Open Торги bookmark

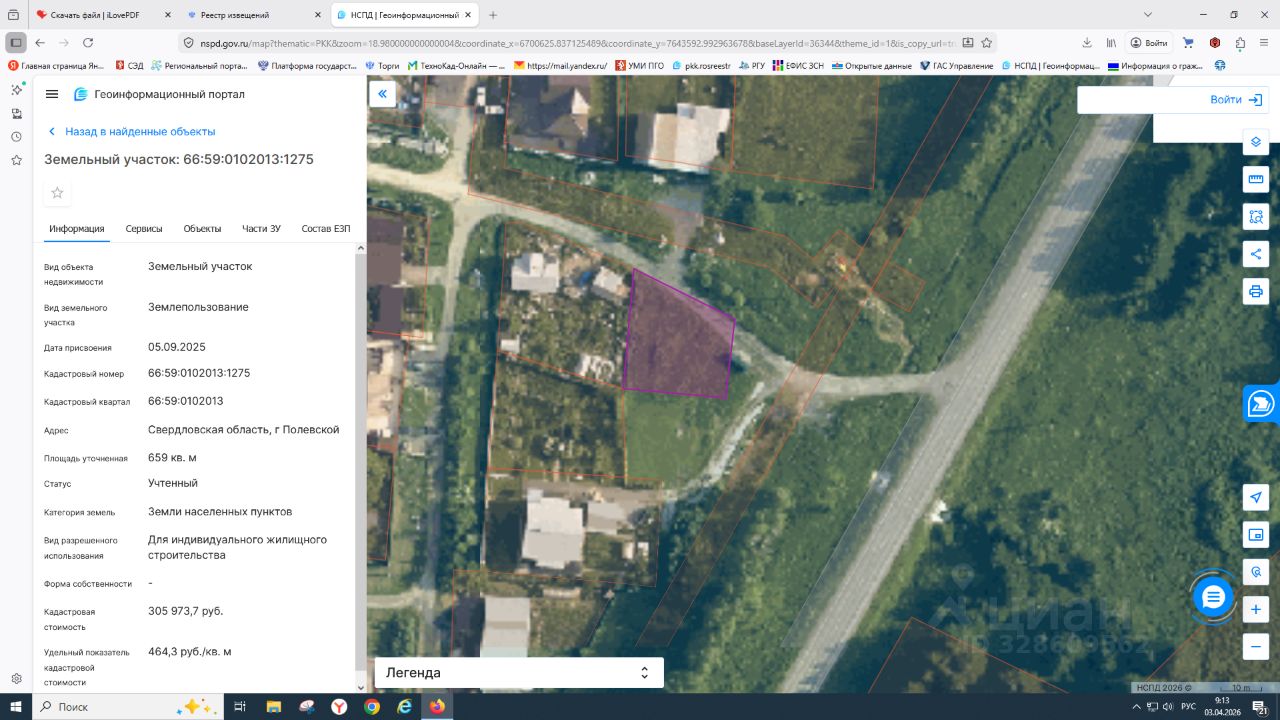382,66
